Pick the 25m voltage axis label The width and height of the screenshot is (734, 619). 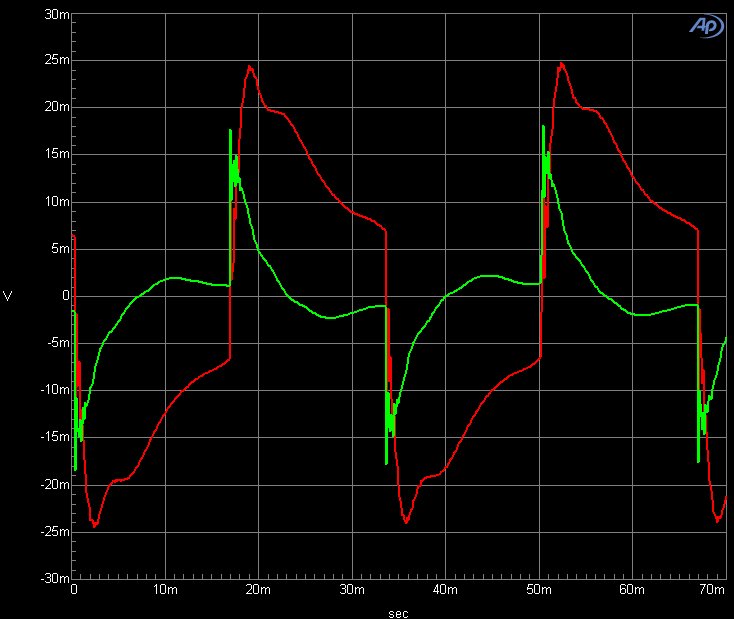point(57,60)
